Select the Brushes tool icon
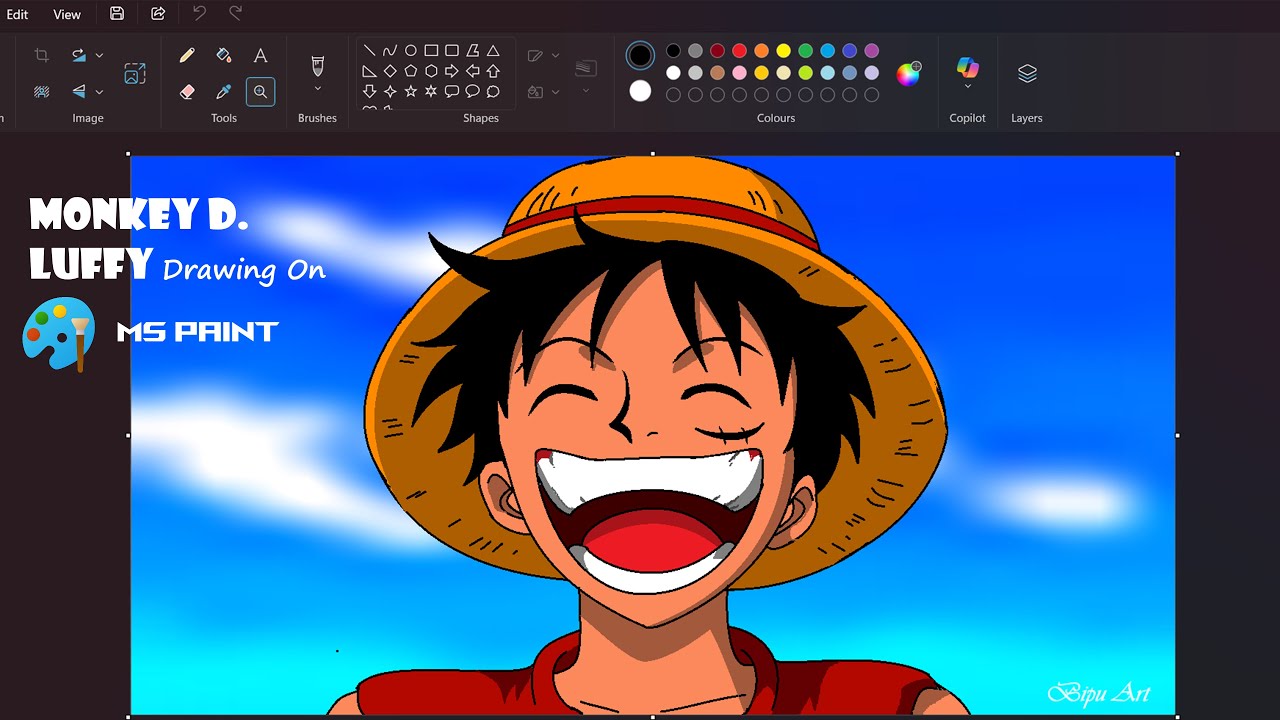 (x=318, y=66)
